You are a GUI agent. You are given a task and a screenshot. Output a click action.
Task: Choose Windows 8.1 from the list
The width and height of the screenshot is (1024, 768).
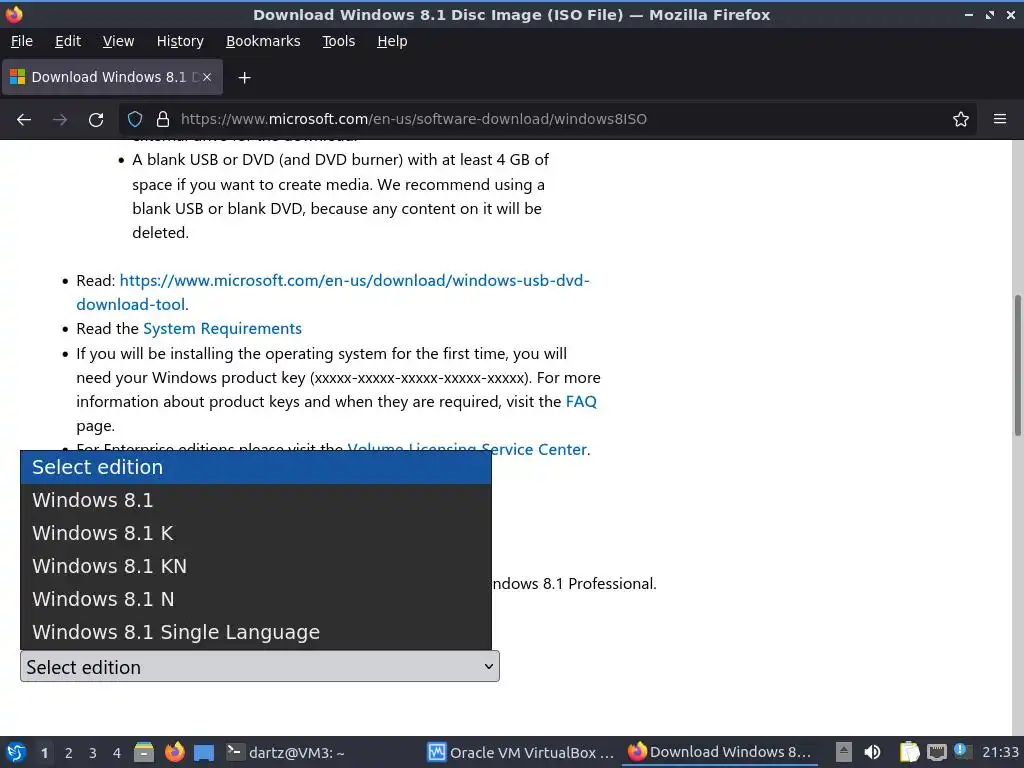[x=256, y=500]
